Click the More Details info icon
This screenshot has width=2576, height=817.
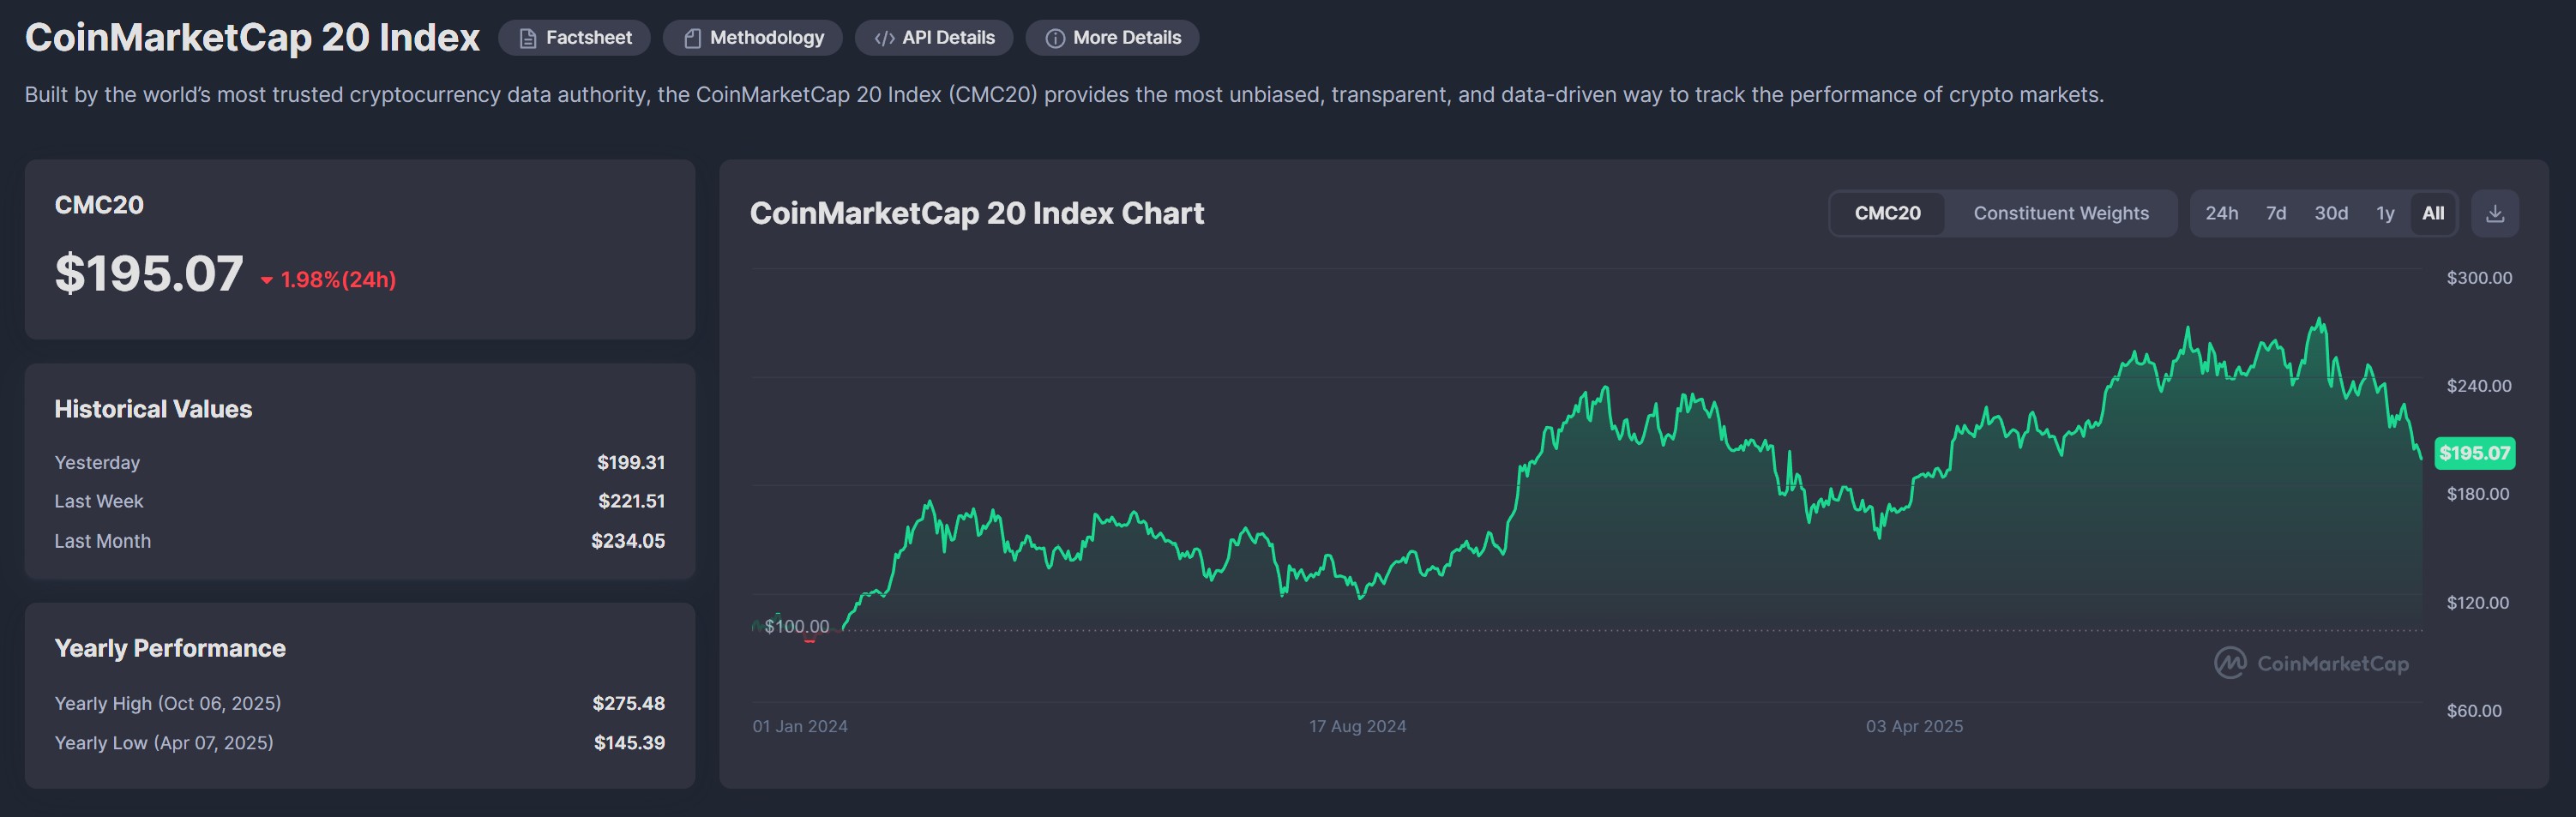point(1055,38)
